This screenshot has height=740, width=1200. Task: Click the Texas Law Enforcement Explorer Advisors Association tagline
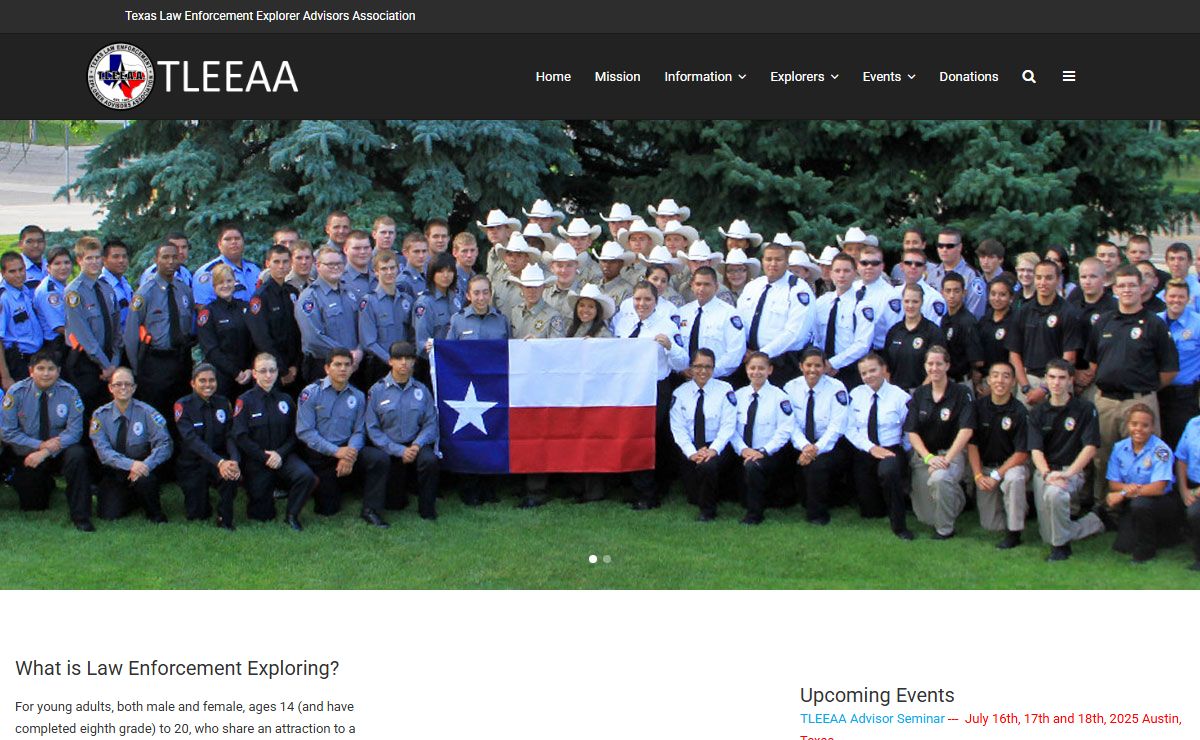point(270,16)
